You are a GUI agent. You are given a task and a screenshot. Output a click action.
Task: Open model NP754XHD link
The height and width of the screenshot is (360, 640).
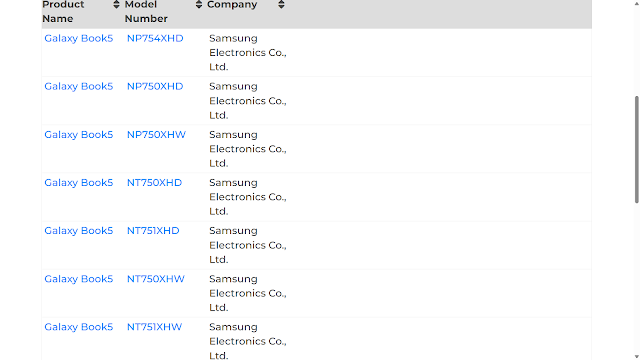click(155, 38)
